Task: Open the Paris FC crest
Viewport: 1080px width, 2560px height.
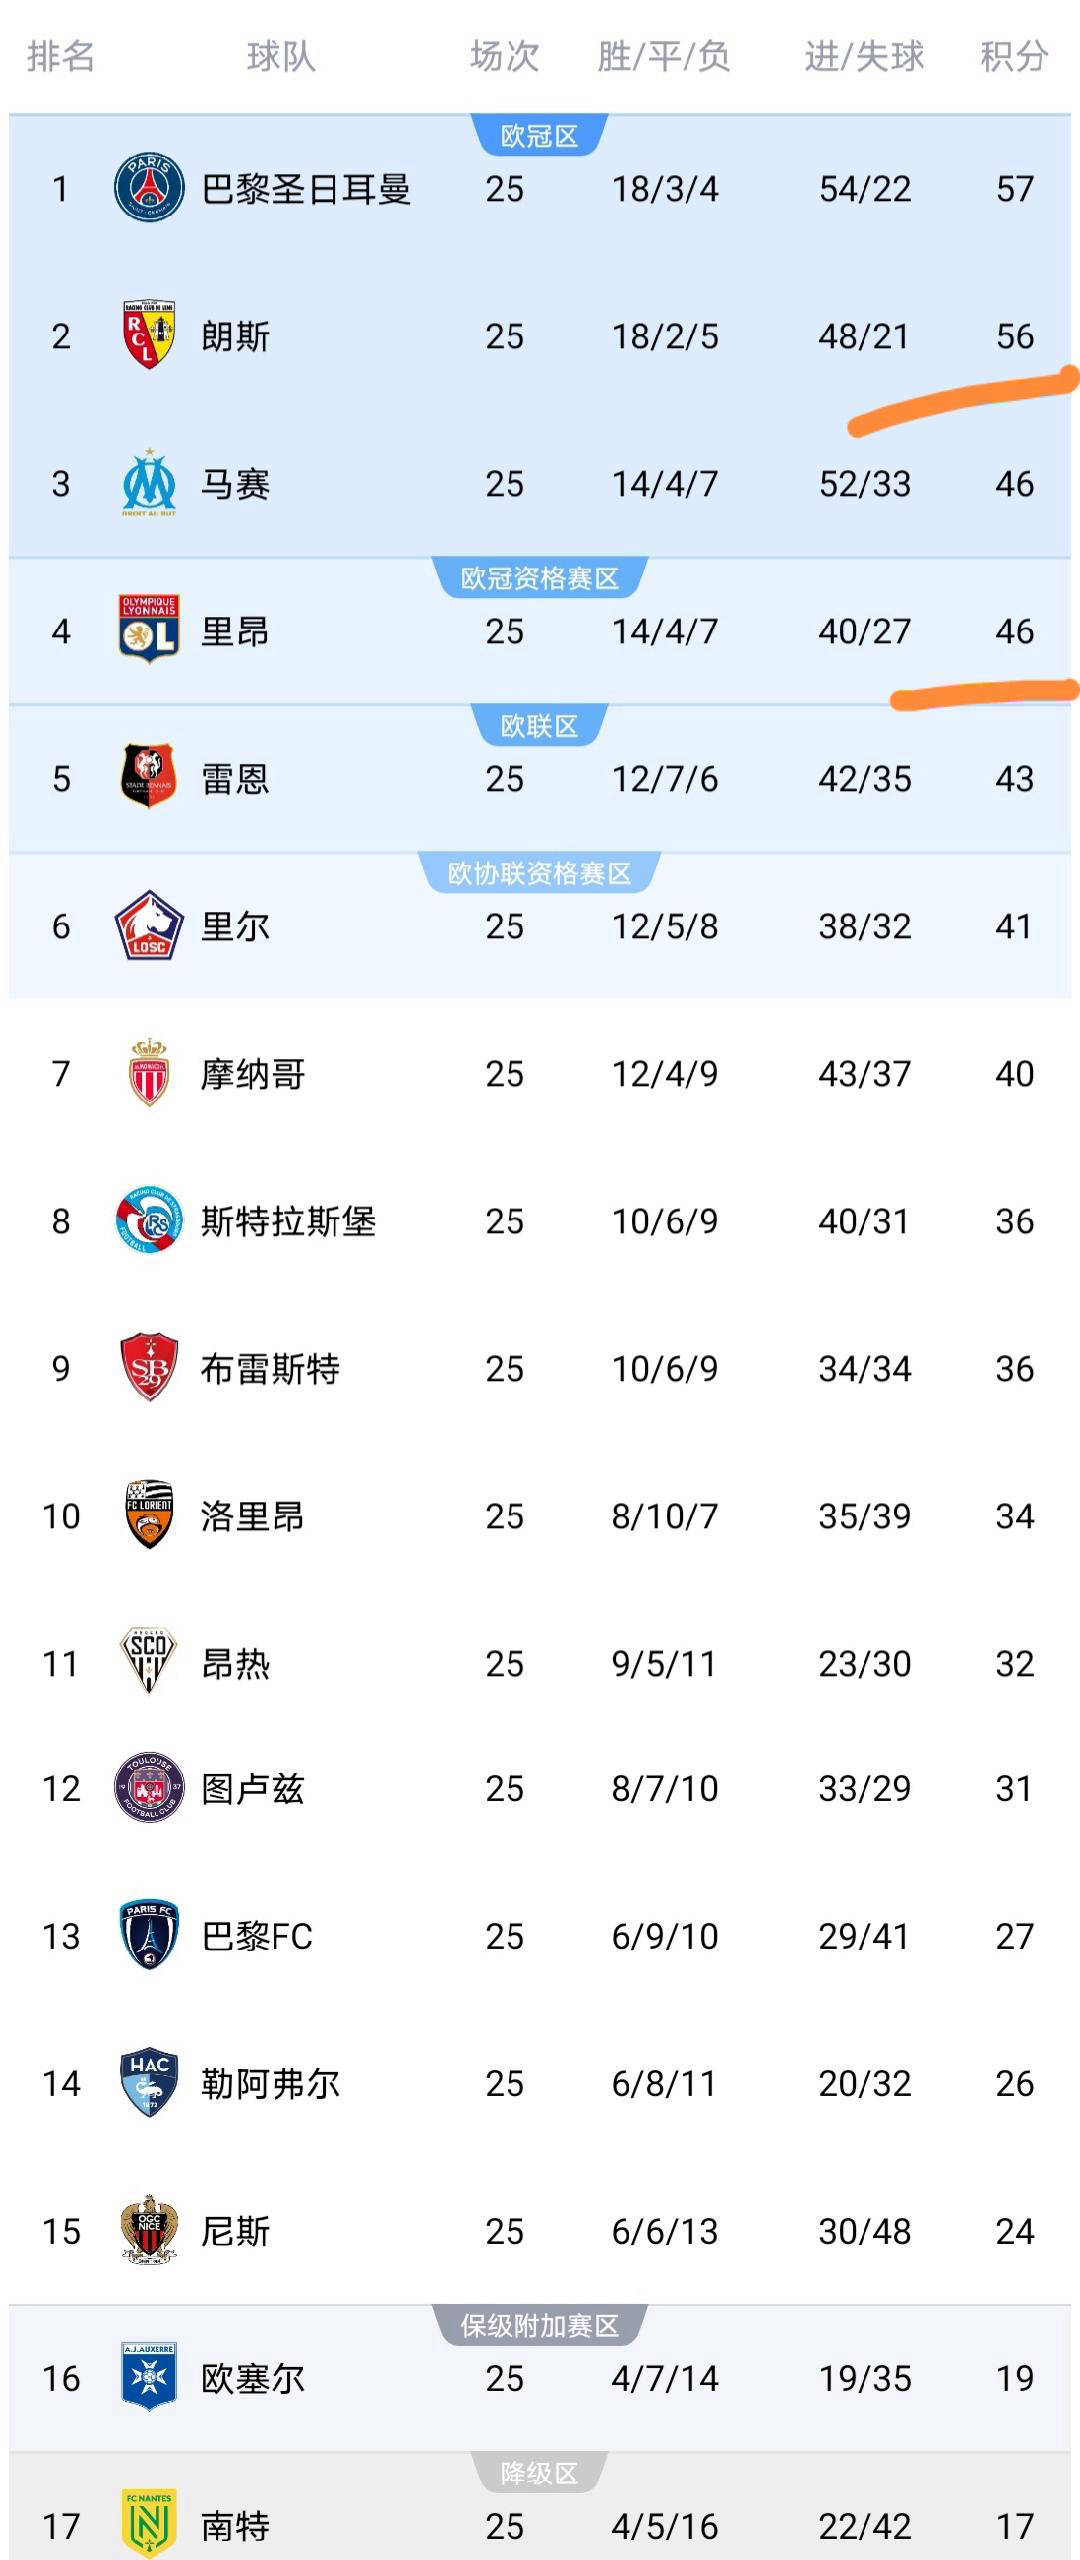Action: pos(149,1935)
